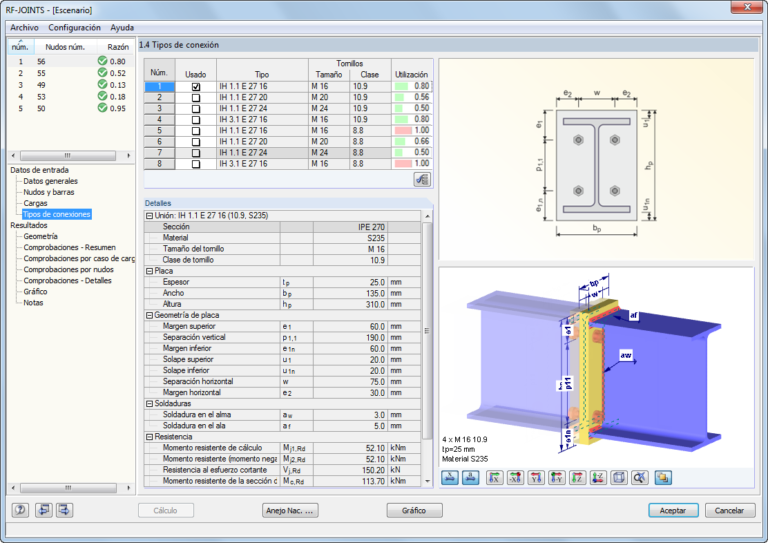The image size is (768, 543).
Task: Check Usado box for row 4
Action: (x=196, y=120)
